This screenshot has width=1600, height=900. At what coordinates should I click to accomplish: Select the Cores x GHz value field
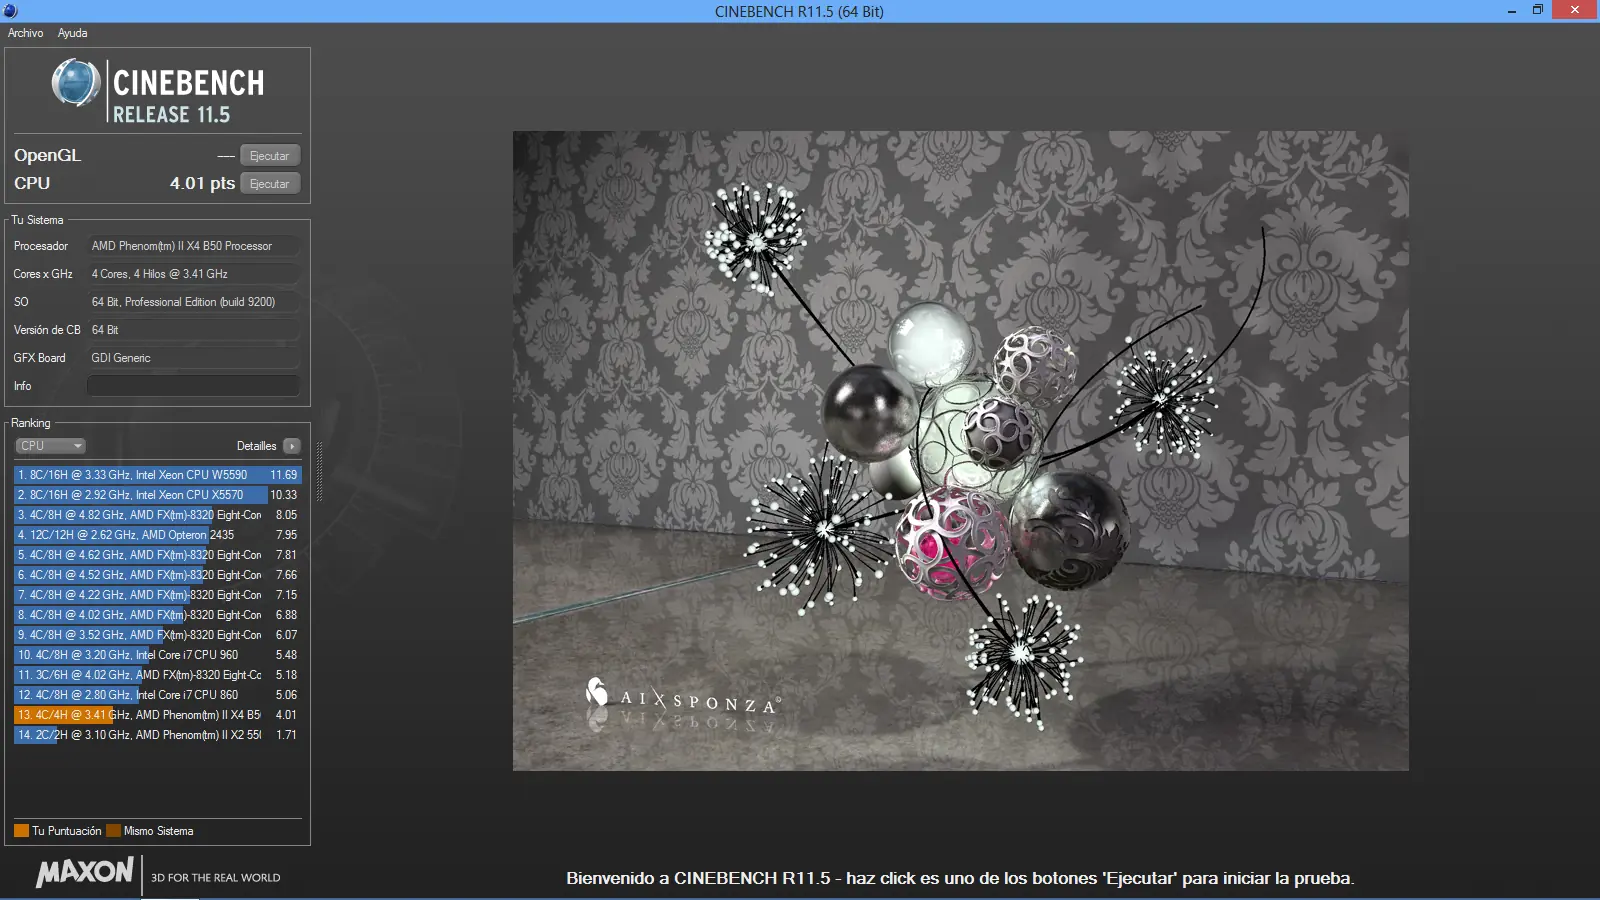click(194, 274)
